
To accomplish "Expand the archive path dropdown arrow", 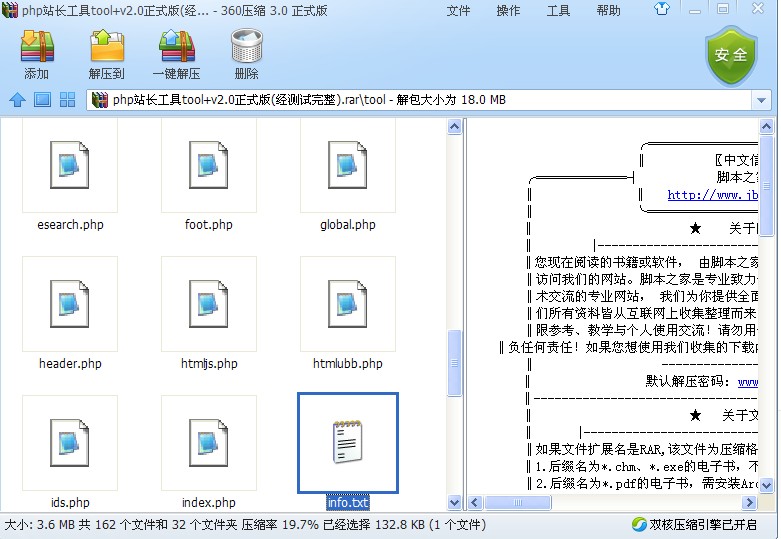I will tap(762, 101).
